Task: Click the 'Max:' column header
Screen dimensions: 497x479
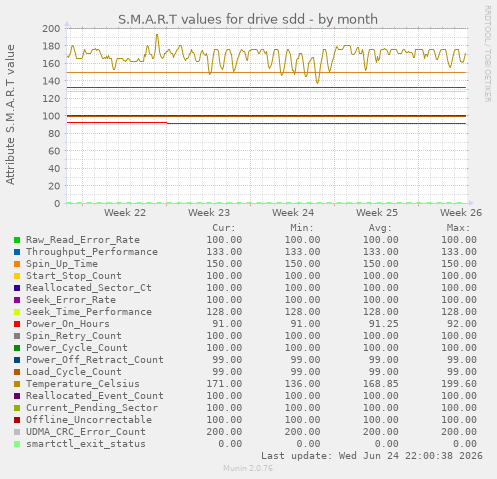Action: tap(458, 228)
